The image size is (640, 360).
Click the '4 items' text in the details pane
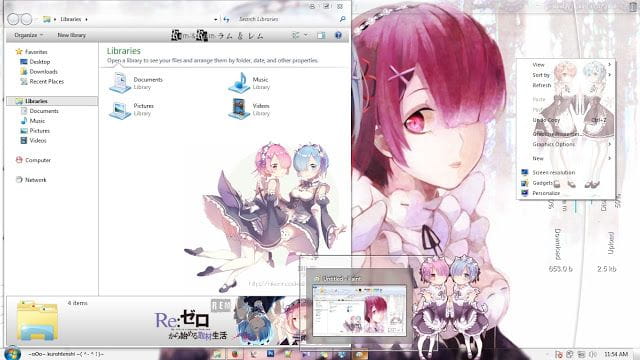(78, 303)
